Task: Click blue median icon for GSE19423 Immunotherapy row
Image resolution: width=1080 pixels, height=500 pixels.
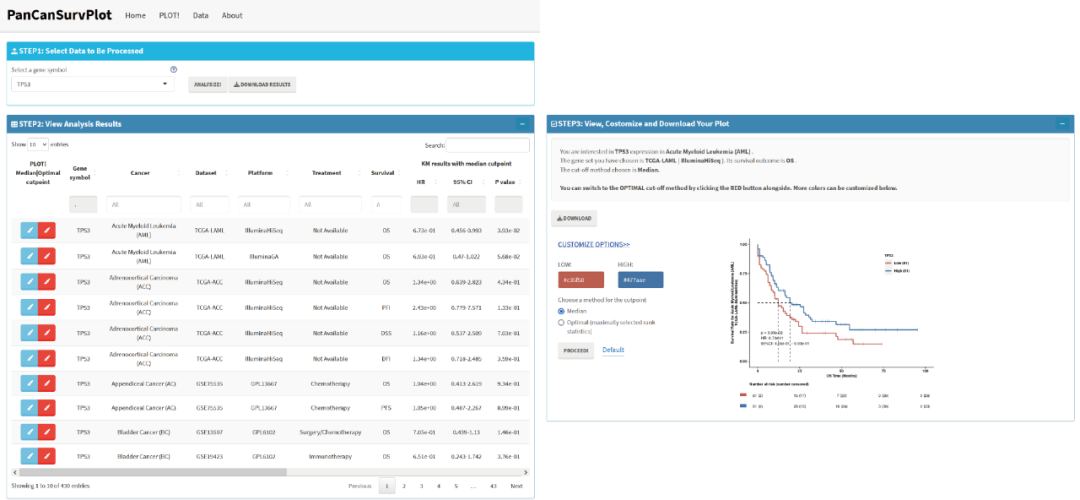Action: pyautogui.click(x=29, y=456)
